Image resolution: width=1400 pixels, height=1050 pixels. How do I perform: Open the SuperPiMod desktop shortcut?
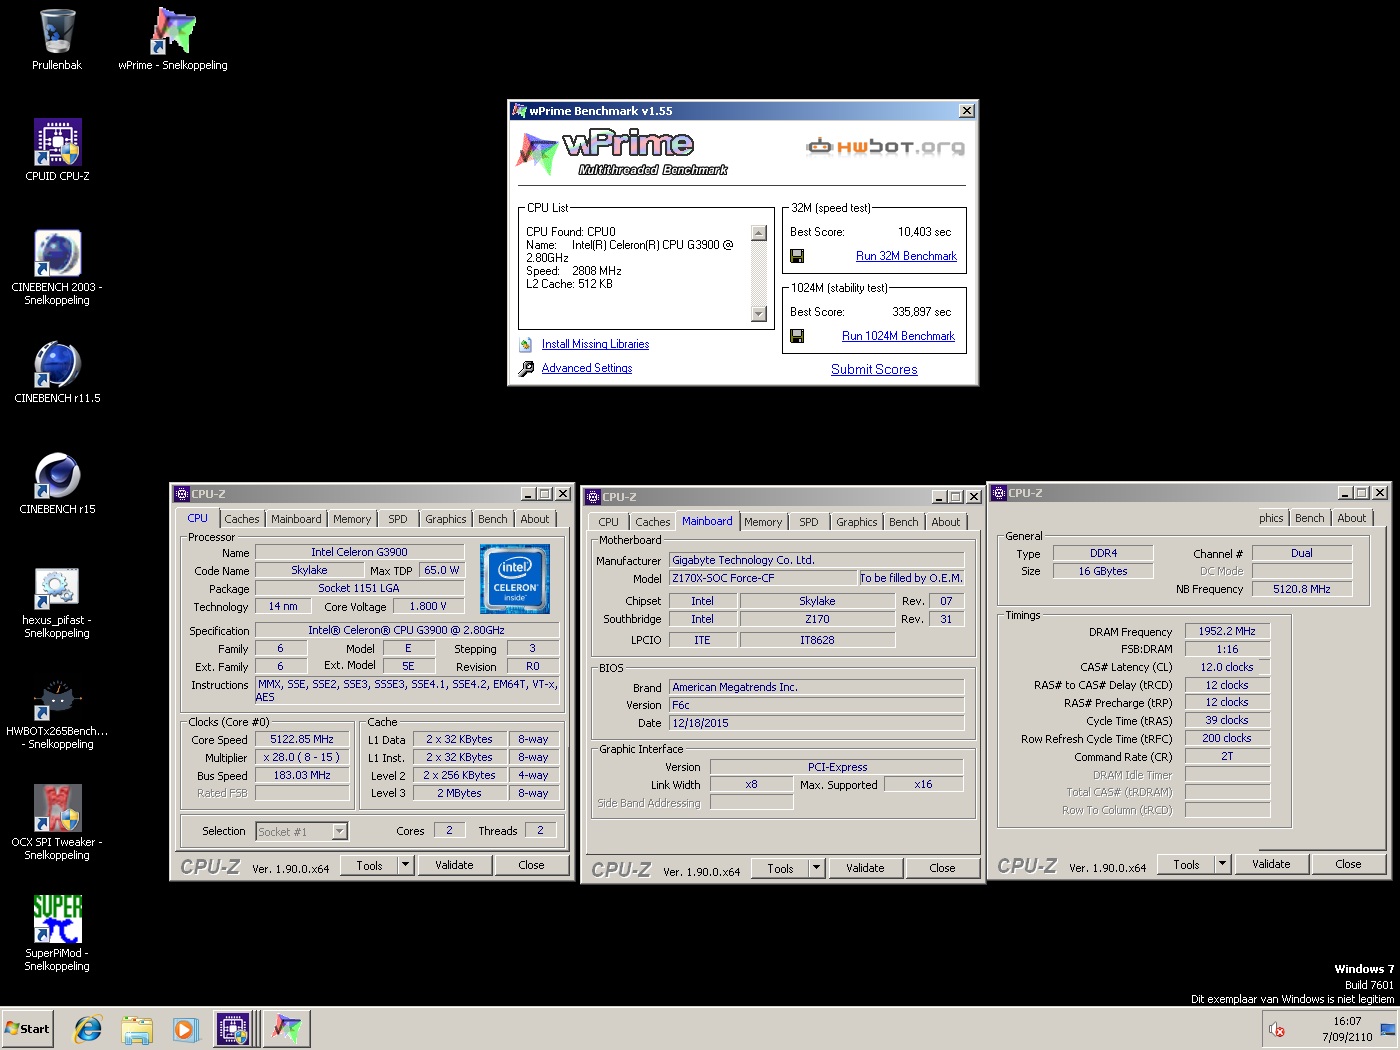(57, 919)
